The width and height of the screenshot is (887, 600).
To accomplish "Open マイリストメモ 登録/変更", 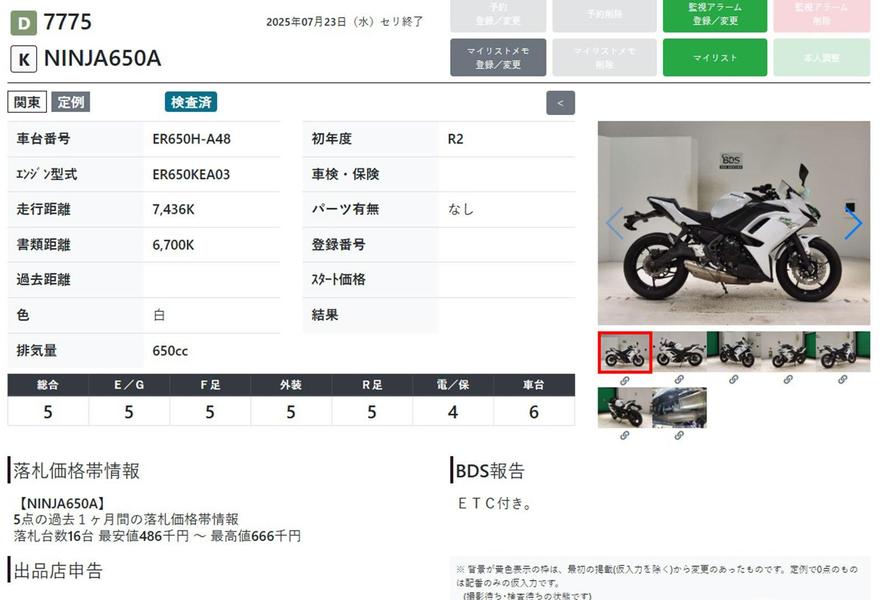I will point(498,58).
